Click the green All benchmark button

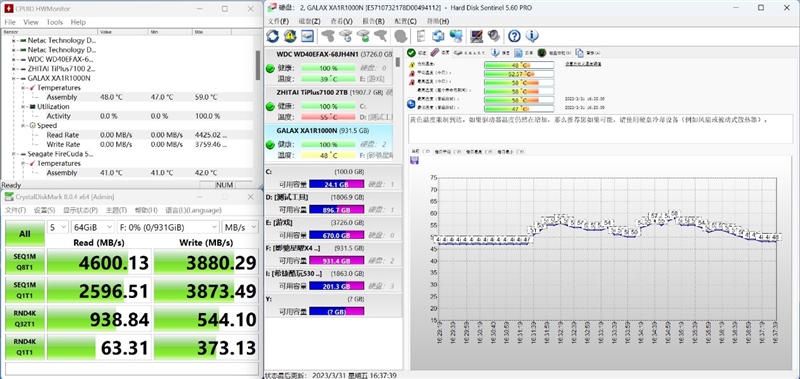pyautogui.click(x=24, y=234)
